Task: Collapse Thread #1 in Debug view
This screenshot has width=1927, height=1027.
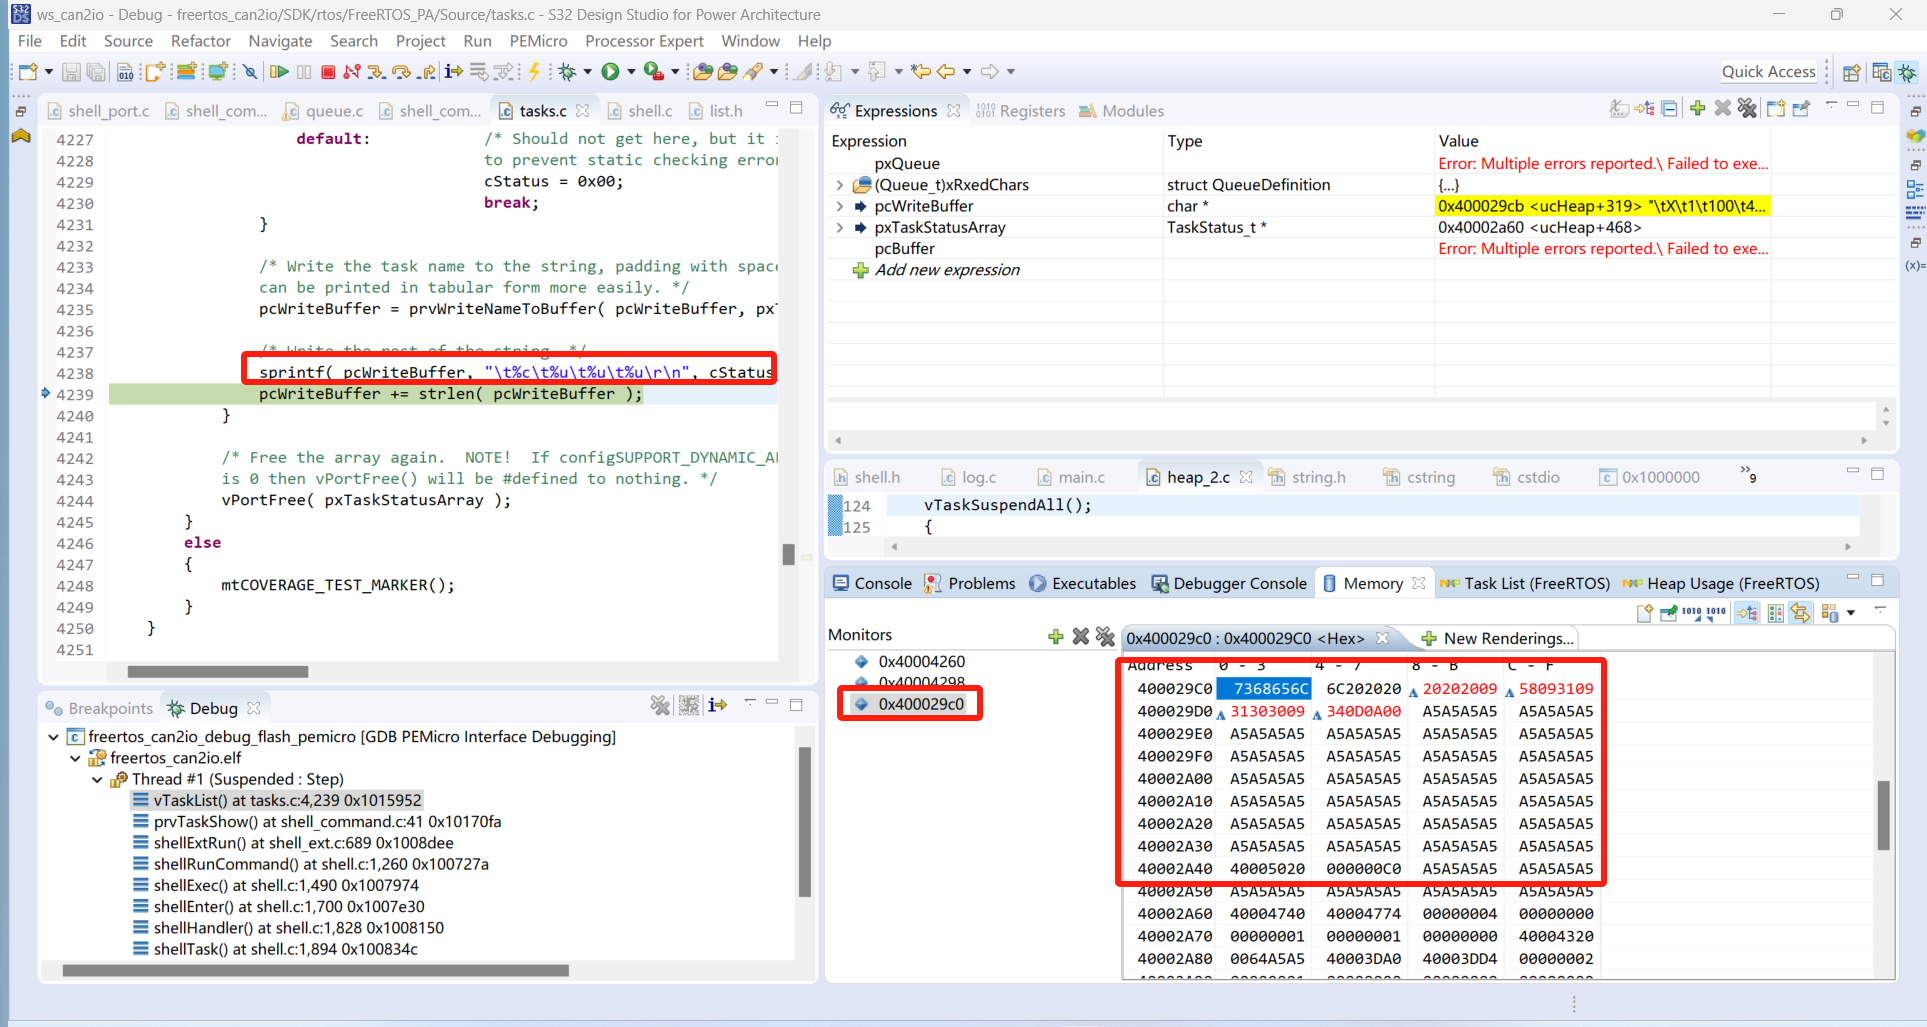Action: [97, 779]
